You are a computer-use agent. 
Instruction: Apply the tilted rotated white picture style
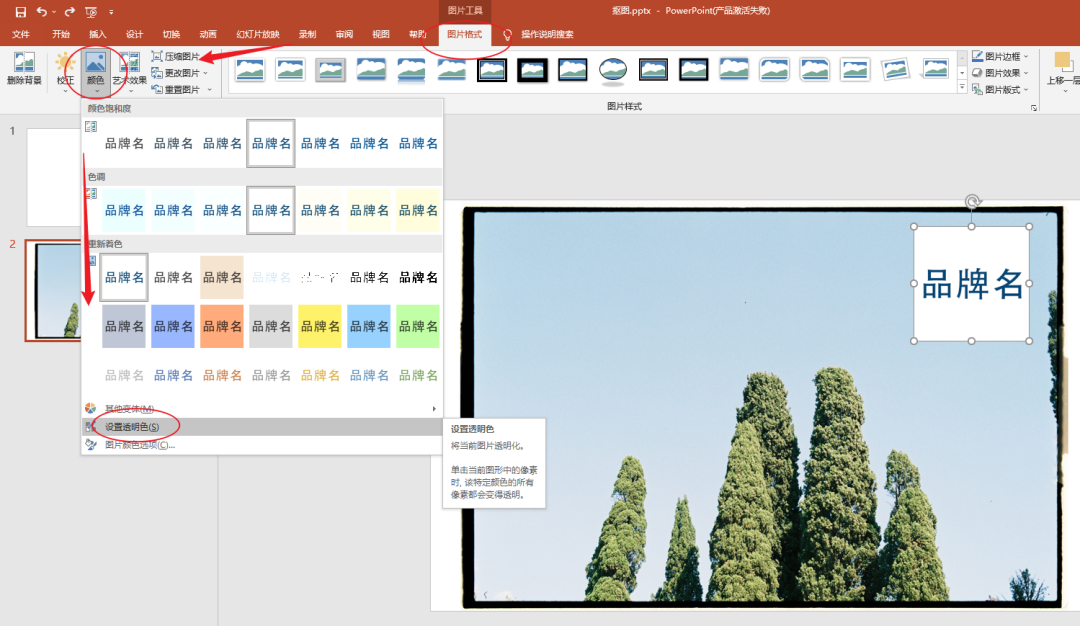tap(895, 70)
